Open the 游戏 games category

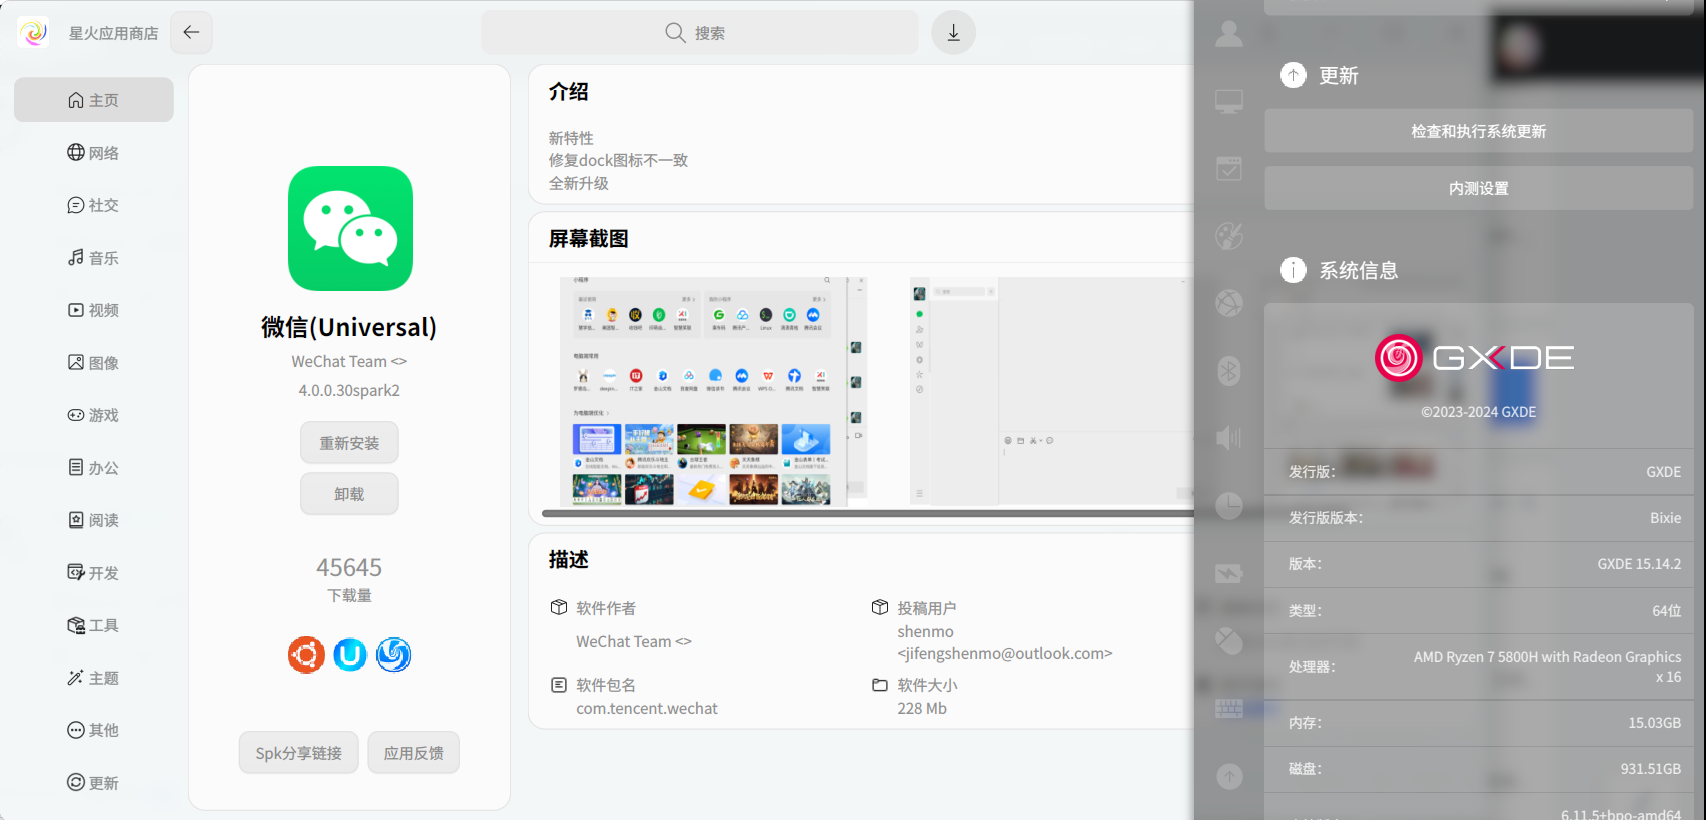94,415
